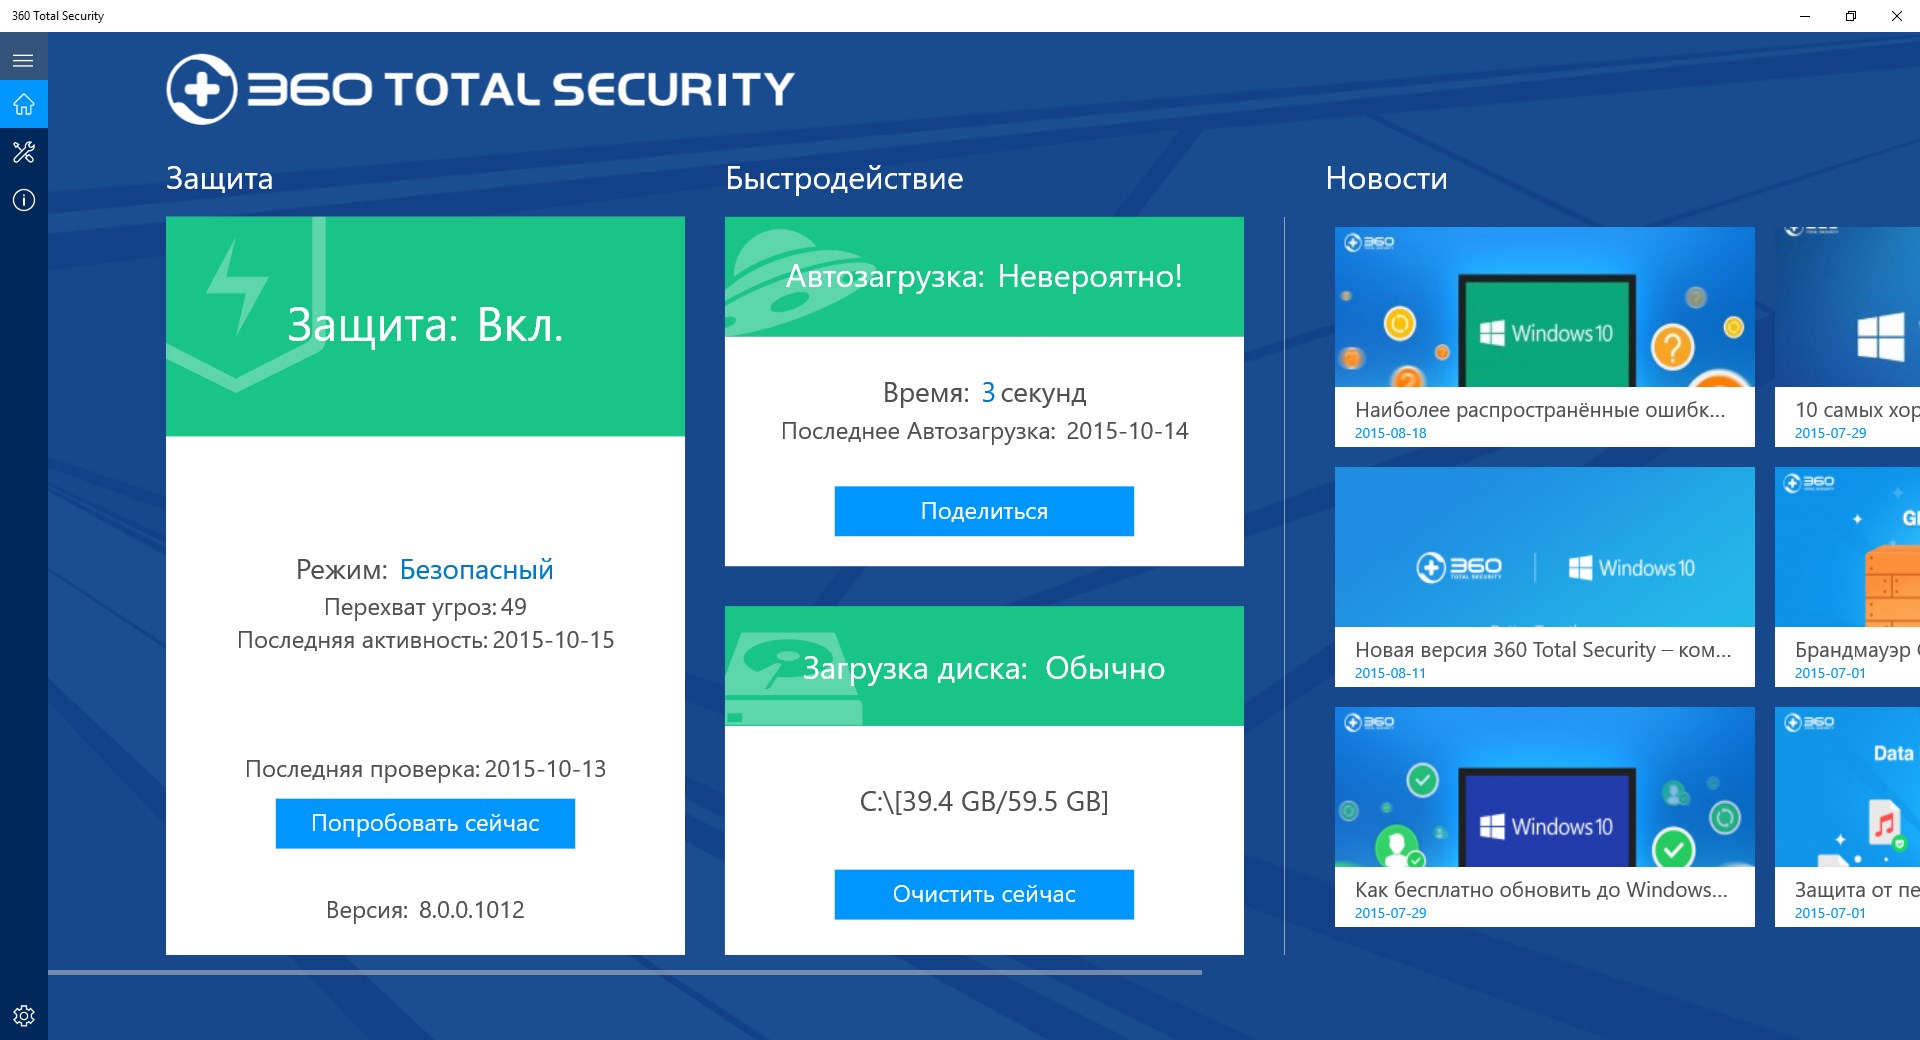
Task: Click the Последнее Автозагрузка: 2015-10-14 text
Action: 984,431
